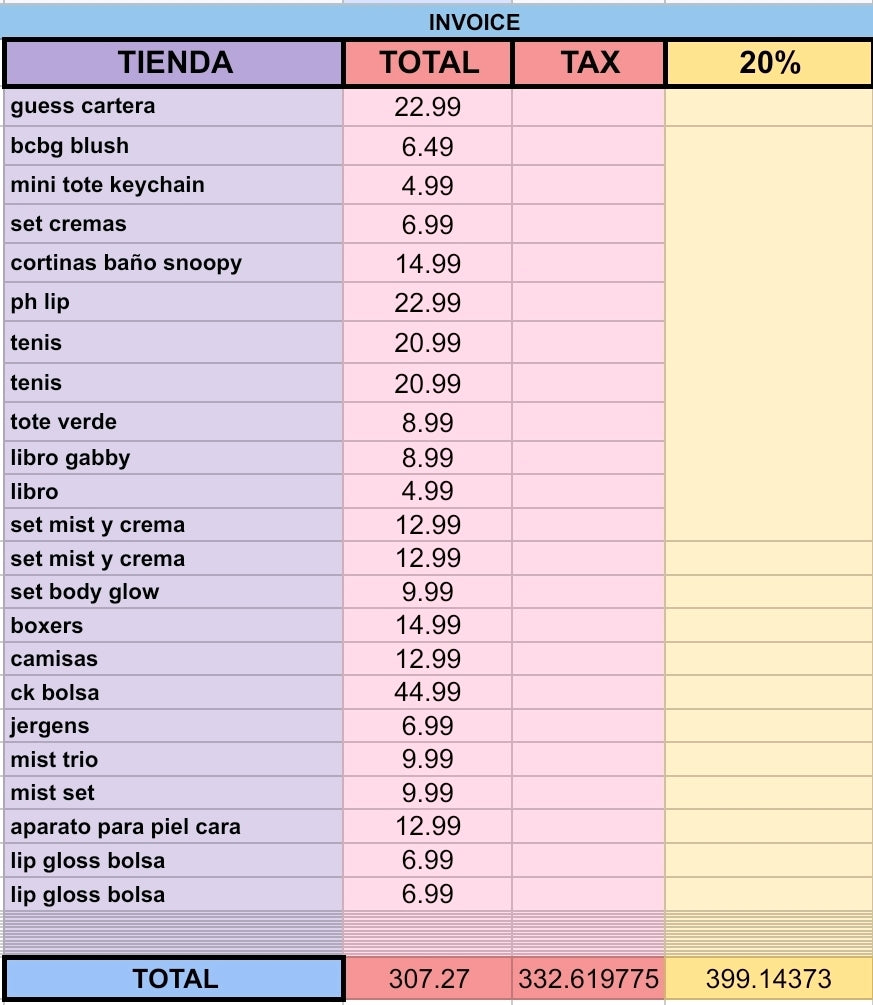Select the ph lip item cell
Screen dimensions: 873x1005
173,302
